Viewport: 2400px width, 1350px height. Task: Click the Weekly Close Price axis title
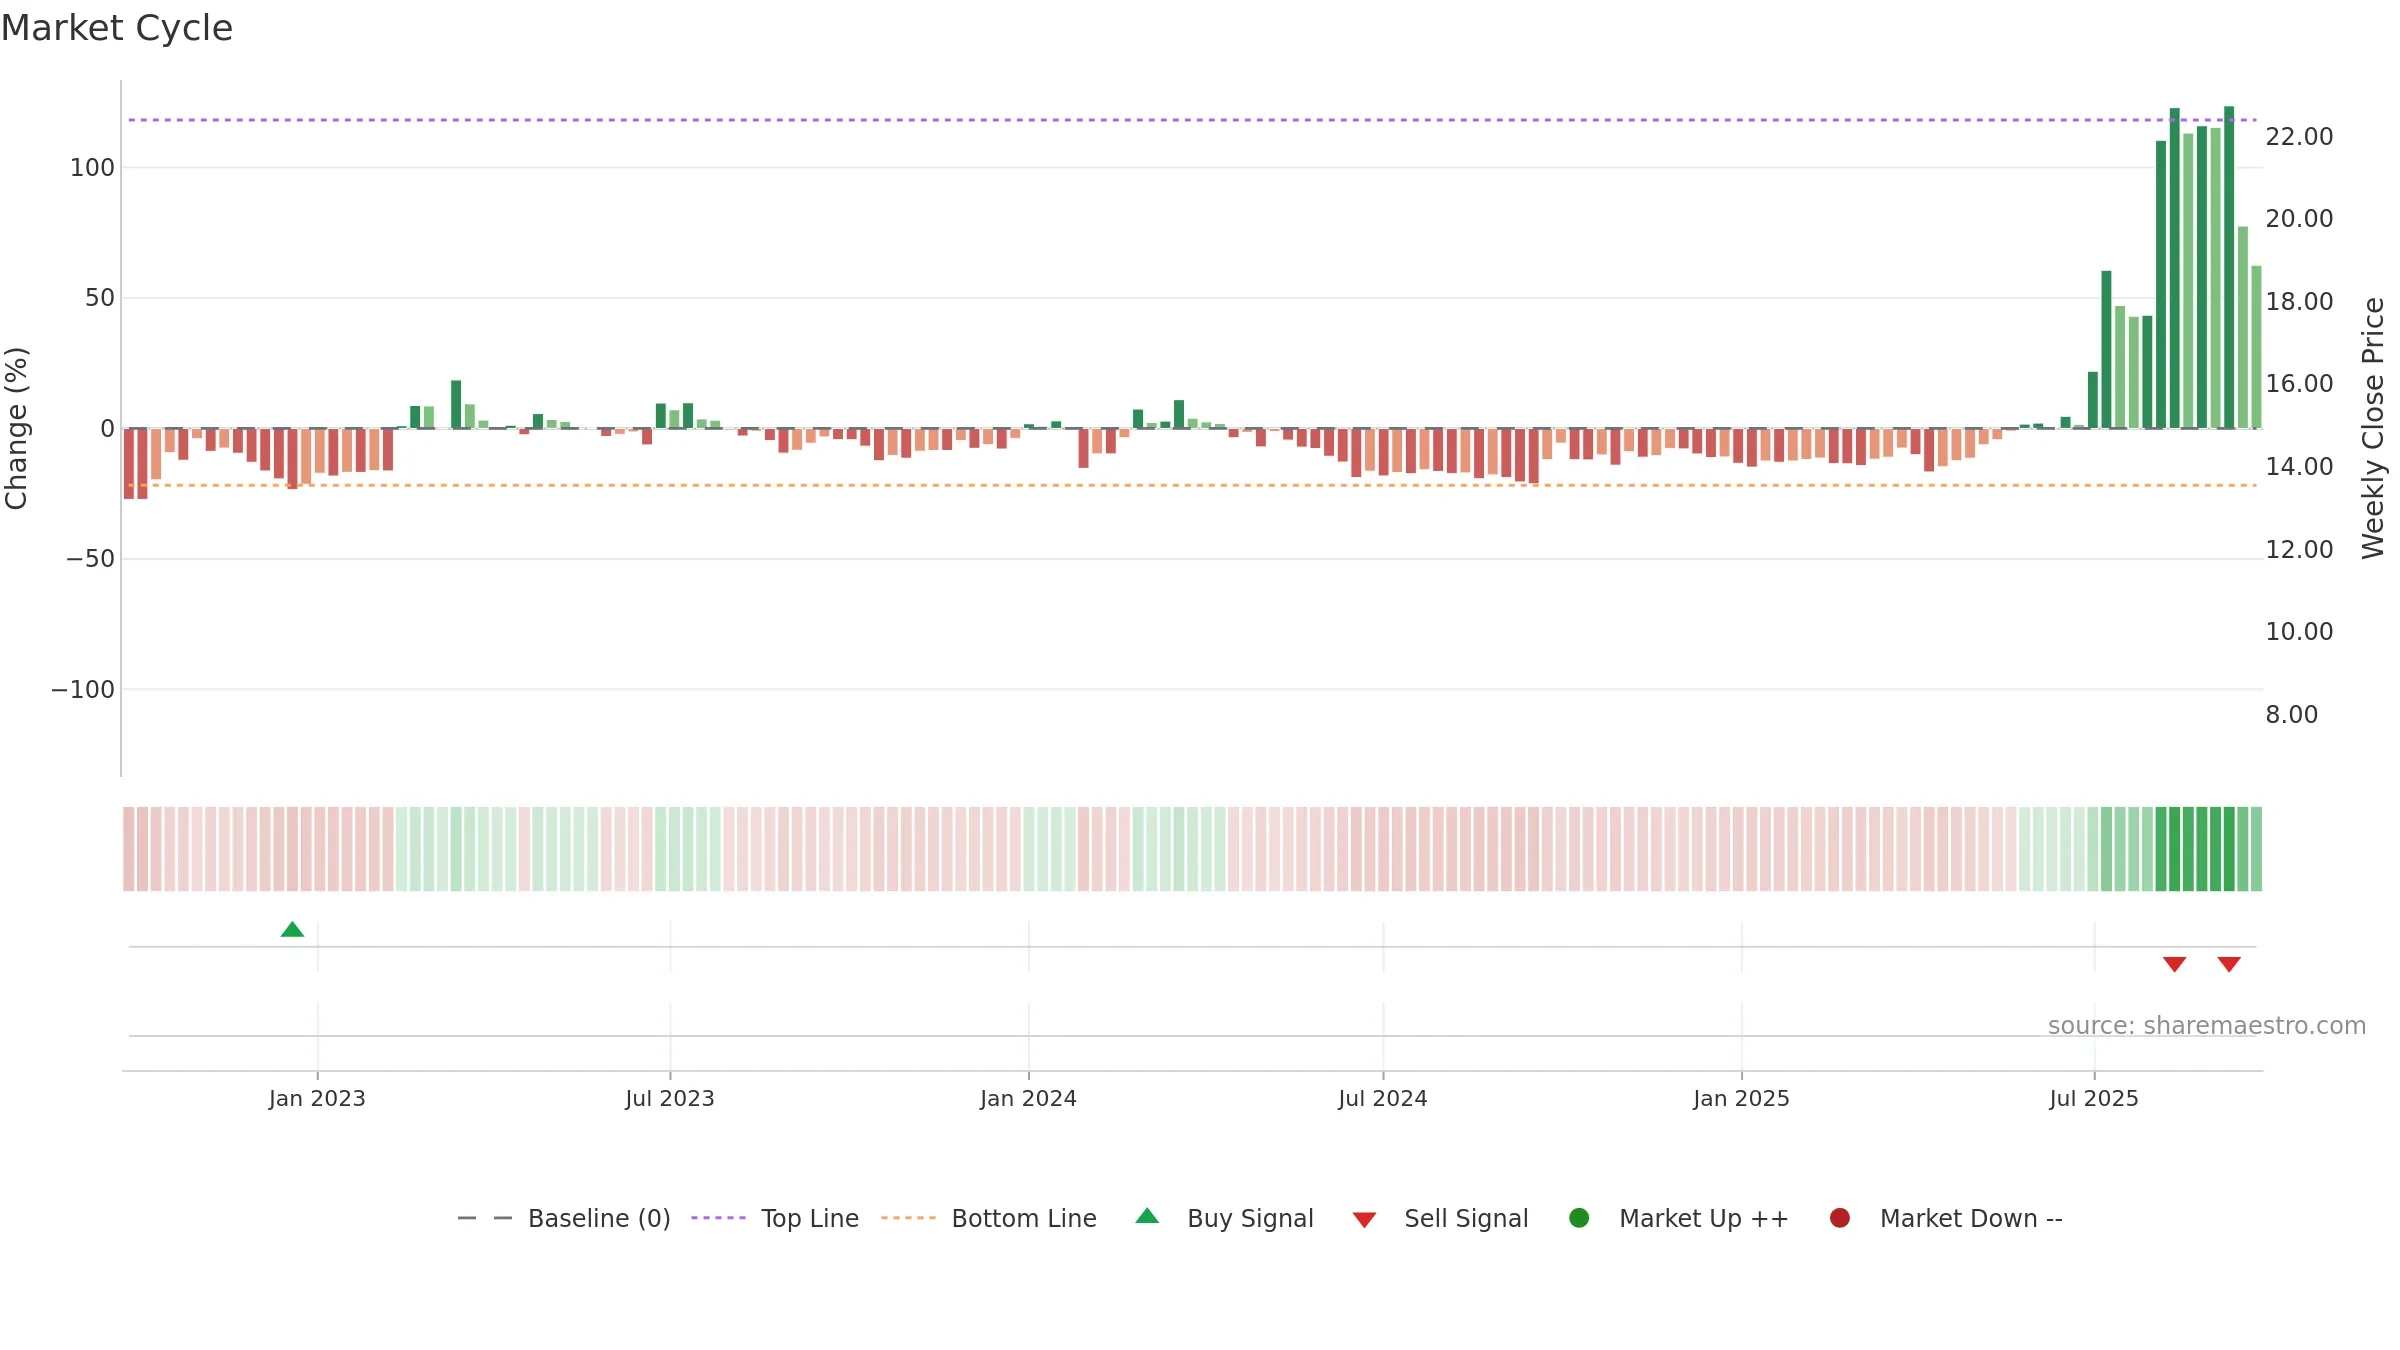click(2373, 428)
